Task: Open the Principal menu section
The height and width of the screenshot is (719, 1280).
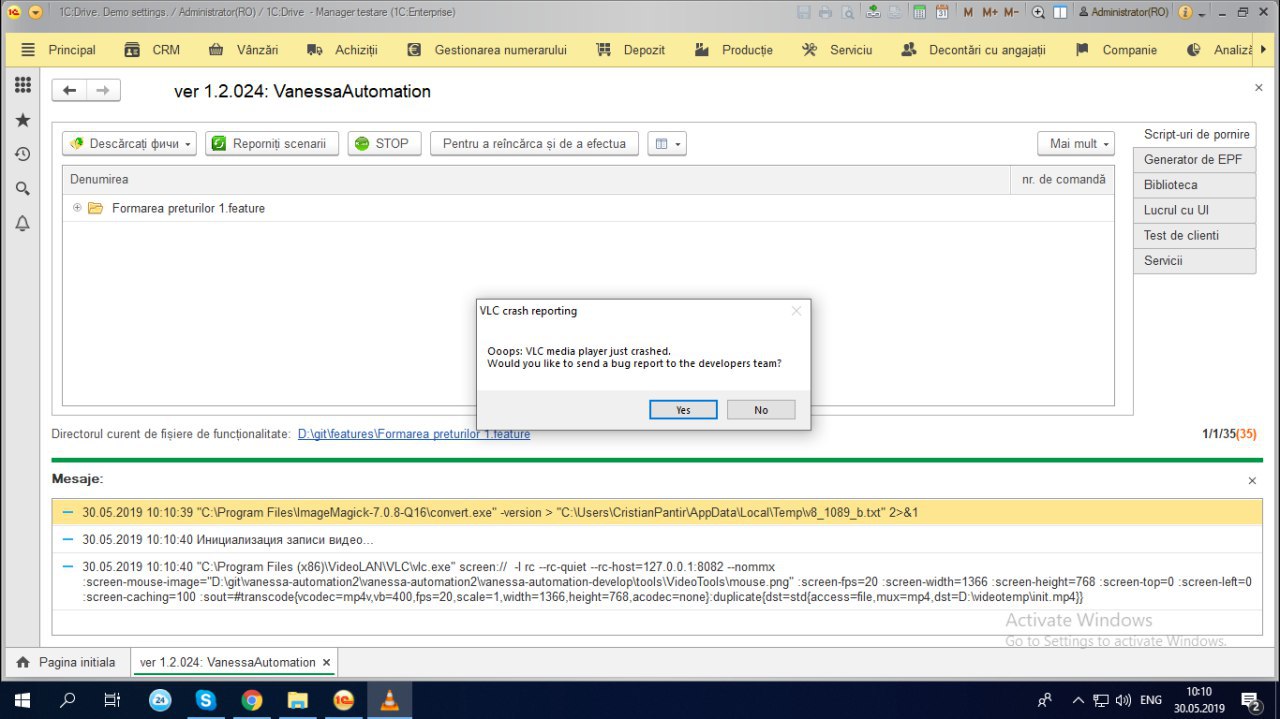Action: click(72, 50)
